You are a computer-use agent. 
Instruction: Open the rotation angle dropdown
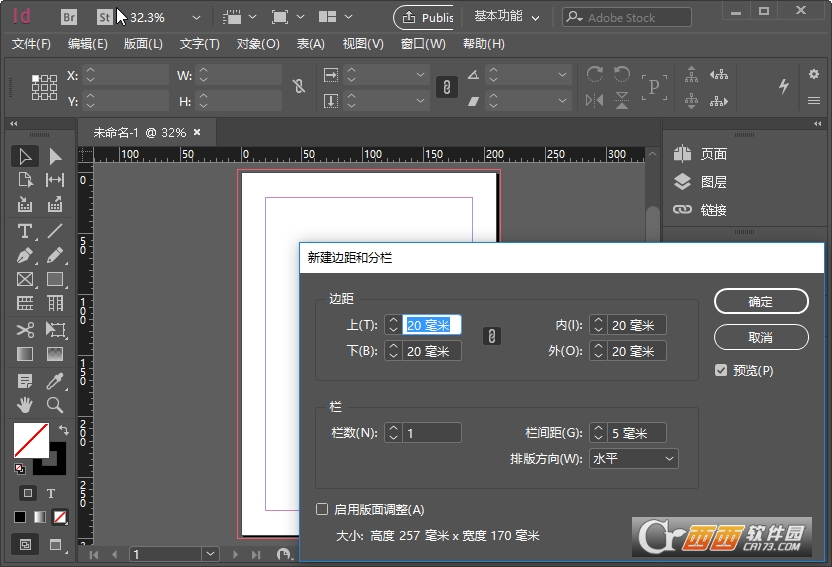point(562,75)
